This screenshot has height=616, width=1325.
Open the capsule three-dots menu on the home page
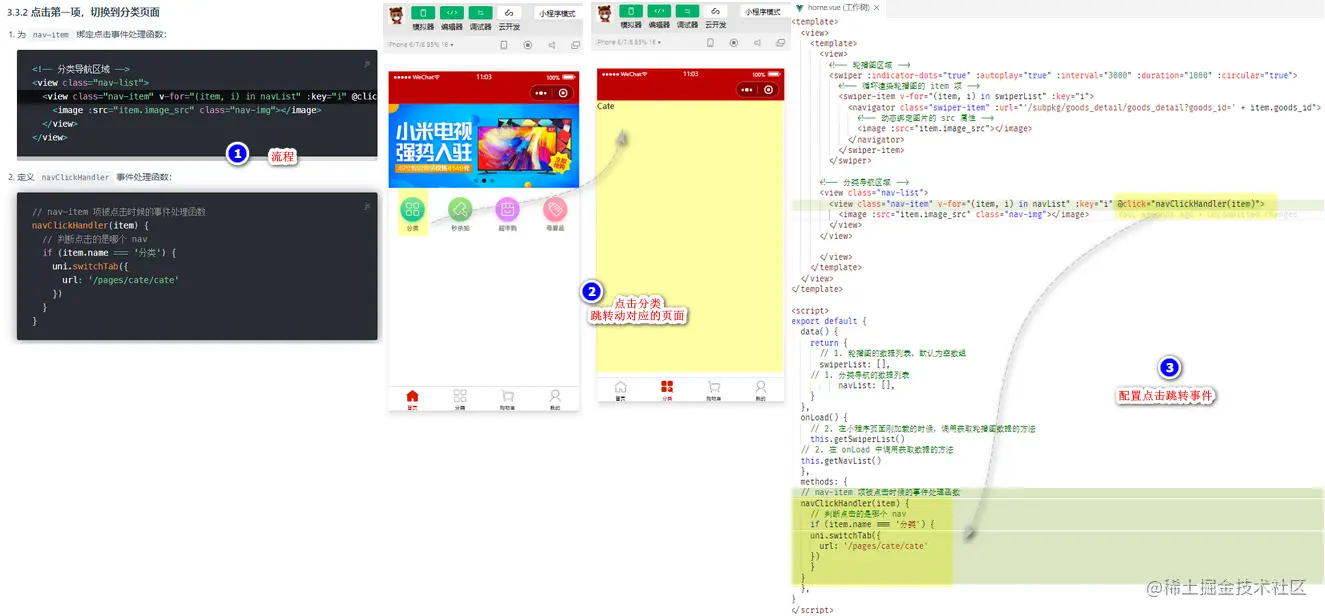click(x=541, y=92)
